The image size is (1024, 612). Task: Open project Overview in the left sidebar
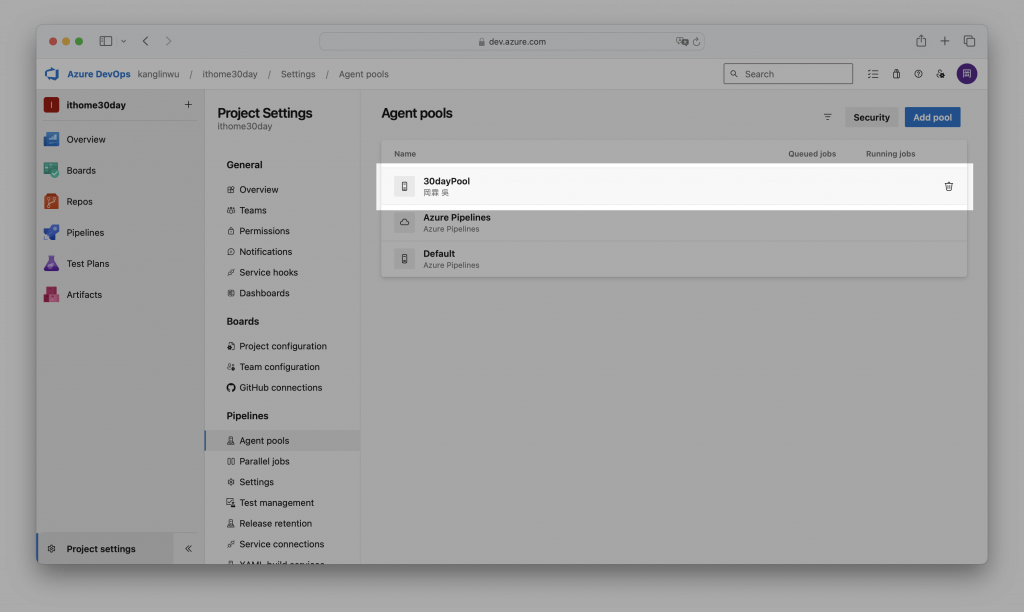(86, 139)
